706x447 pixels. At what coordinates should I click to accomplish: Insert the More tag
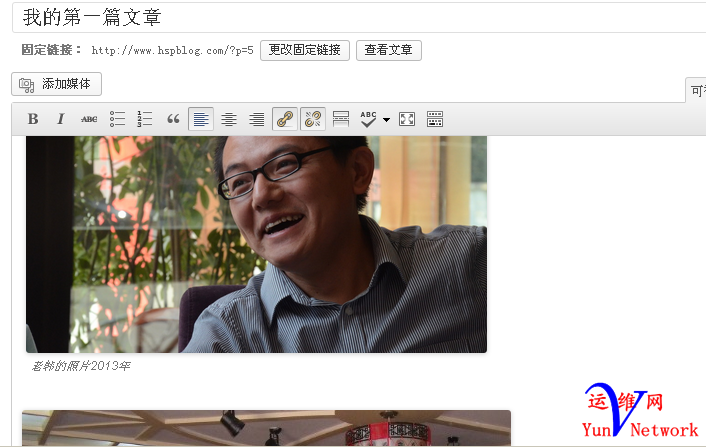click(x=341, y=119)
